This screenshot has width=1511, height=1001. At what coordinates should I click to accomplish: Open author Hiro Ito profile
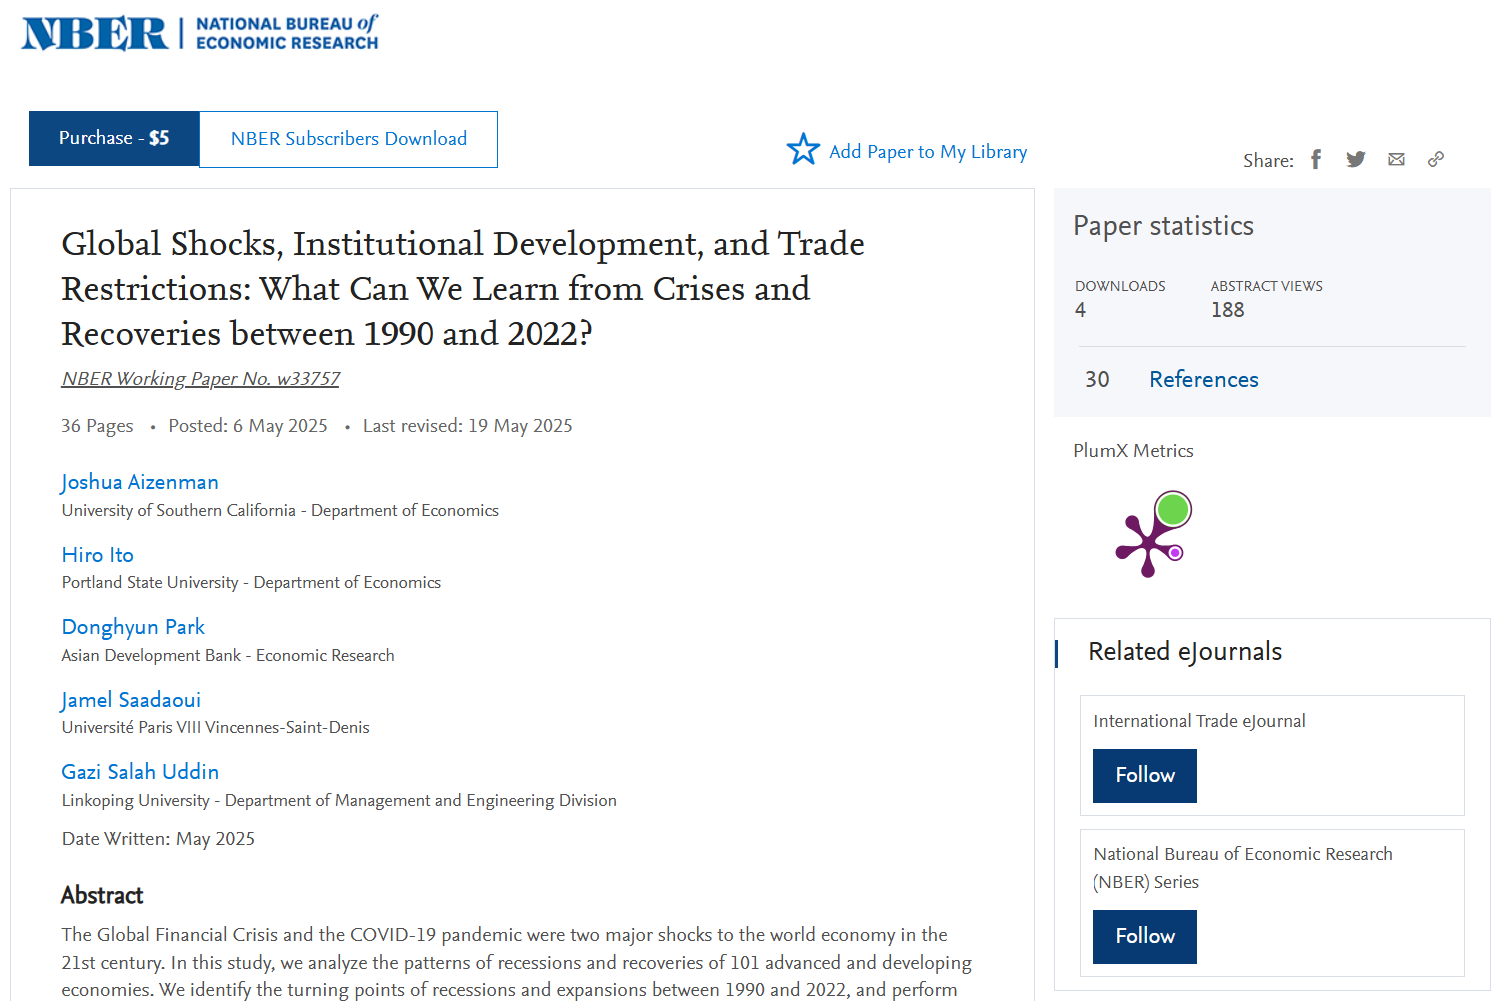(x=98, y=555)
